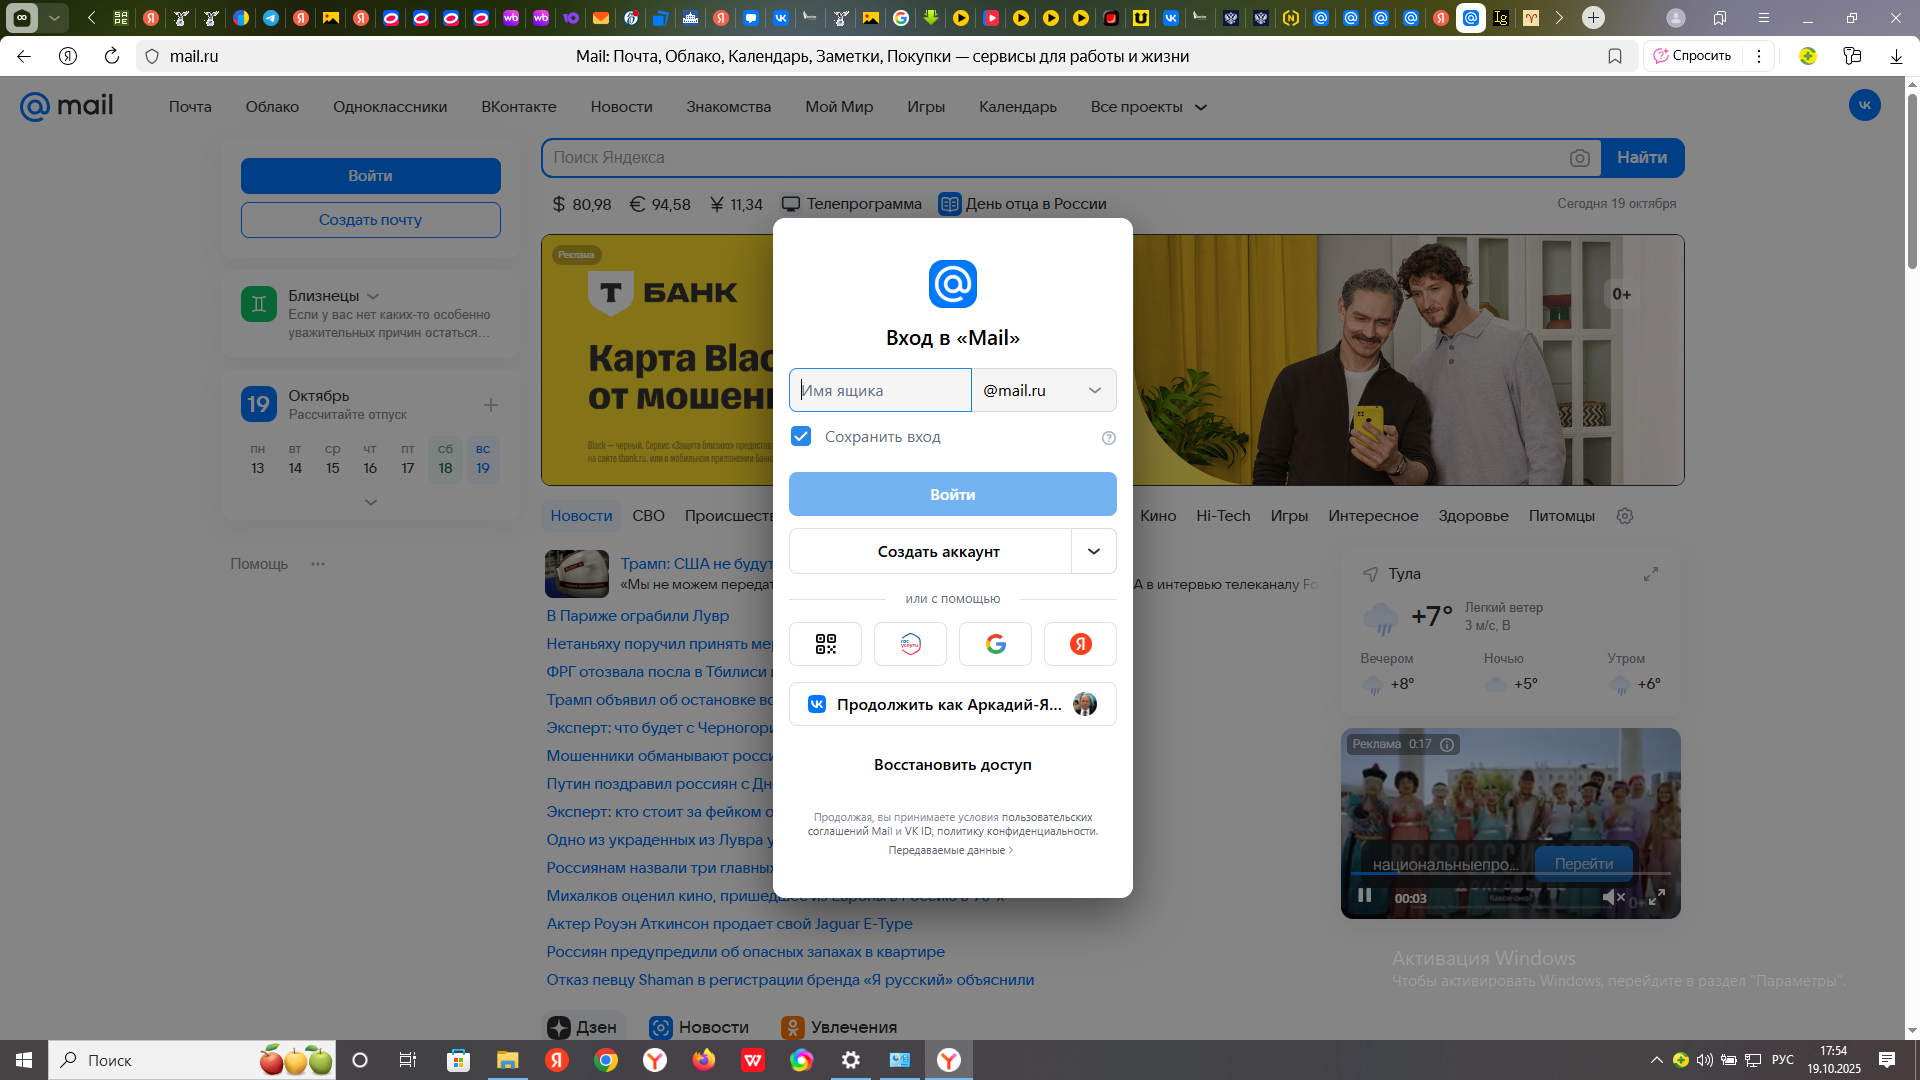Open the Облако menu item

click(x=272, y=107)
